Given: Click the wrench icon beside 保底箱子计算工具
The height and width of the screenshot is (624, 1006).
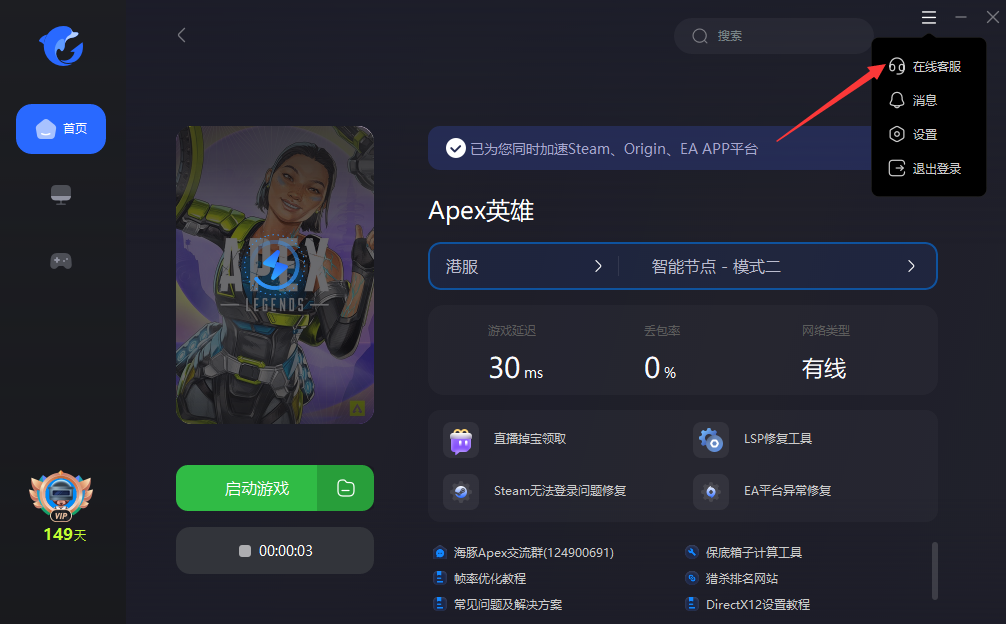Looking at the screenshot, I should pyautogui.click(x=692, y=552).
